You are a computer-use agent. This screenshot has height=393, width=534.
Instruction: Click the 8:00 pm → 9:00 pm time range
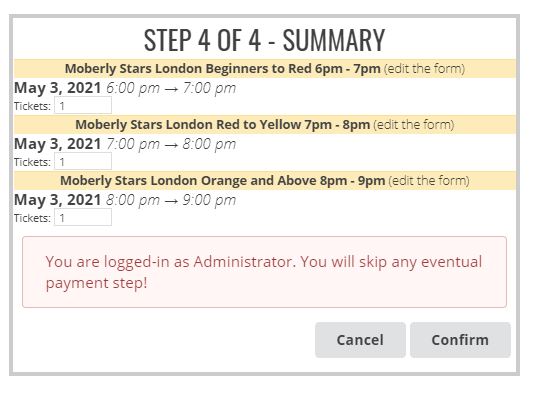pyautogui.click(x=171, y=200)
